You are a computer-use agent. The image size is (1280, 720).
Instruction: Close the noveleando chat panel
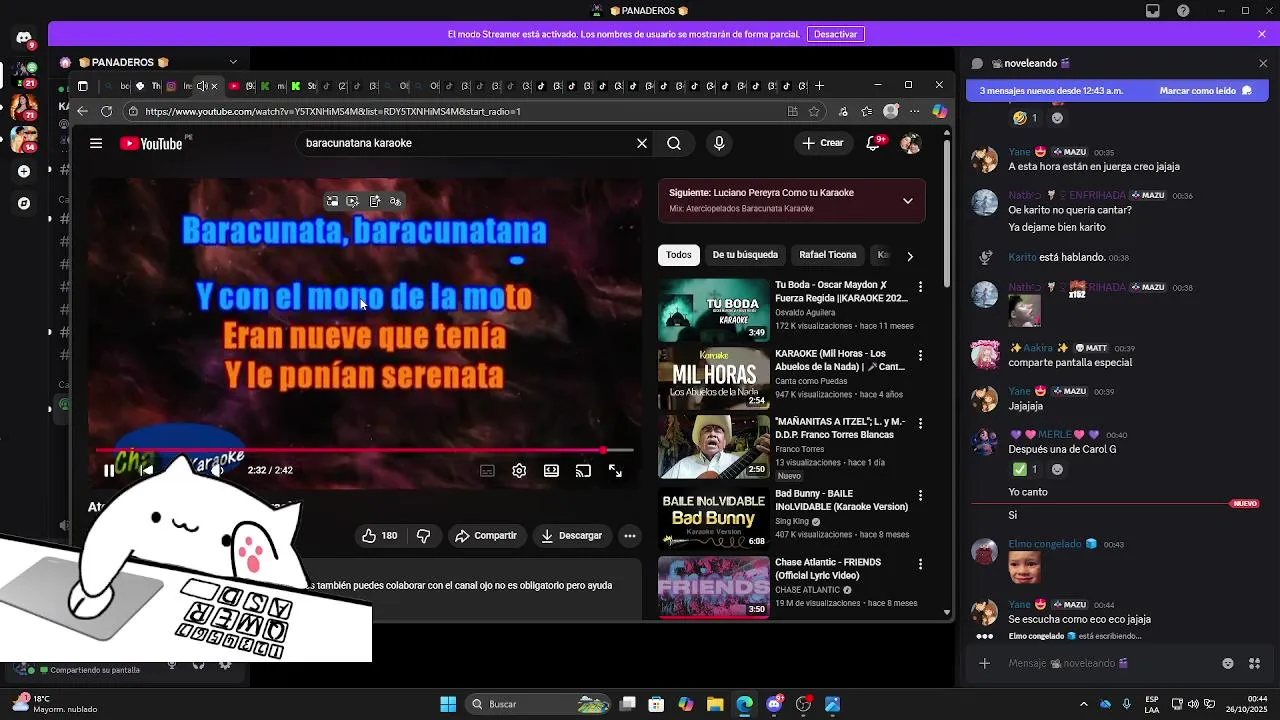(1263, 63)
